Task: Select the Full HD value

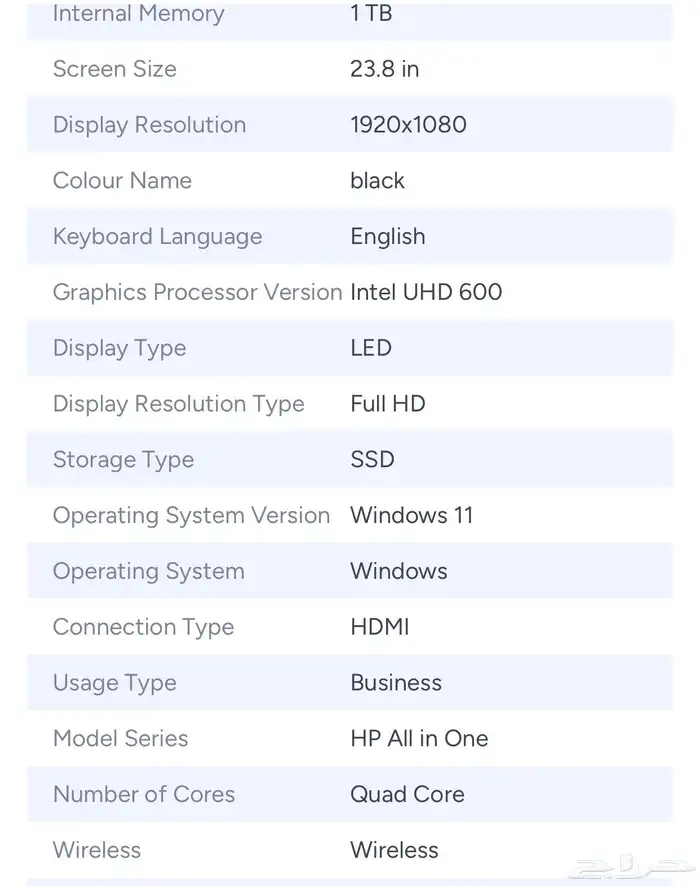Action: [387, 404]
